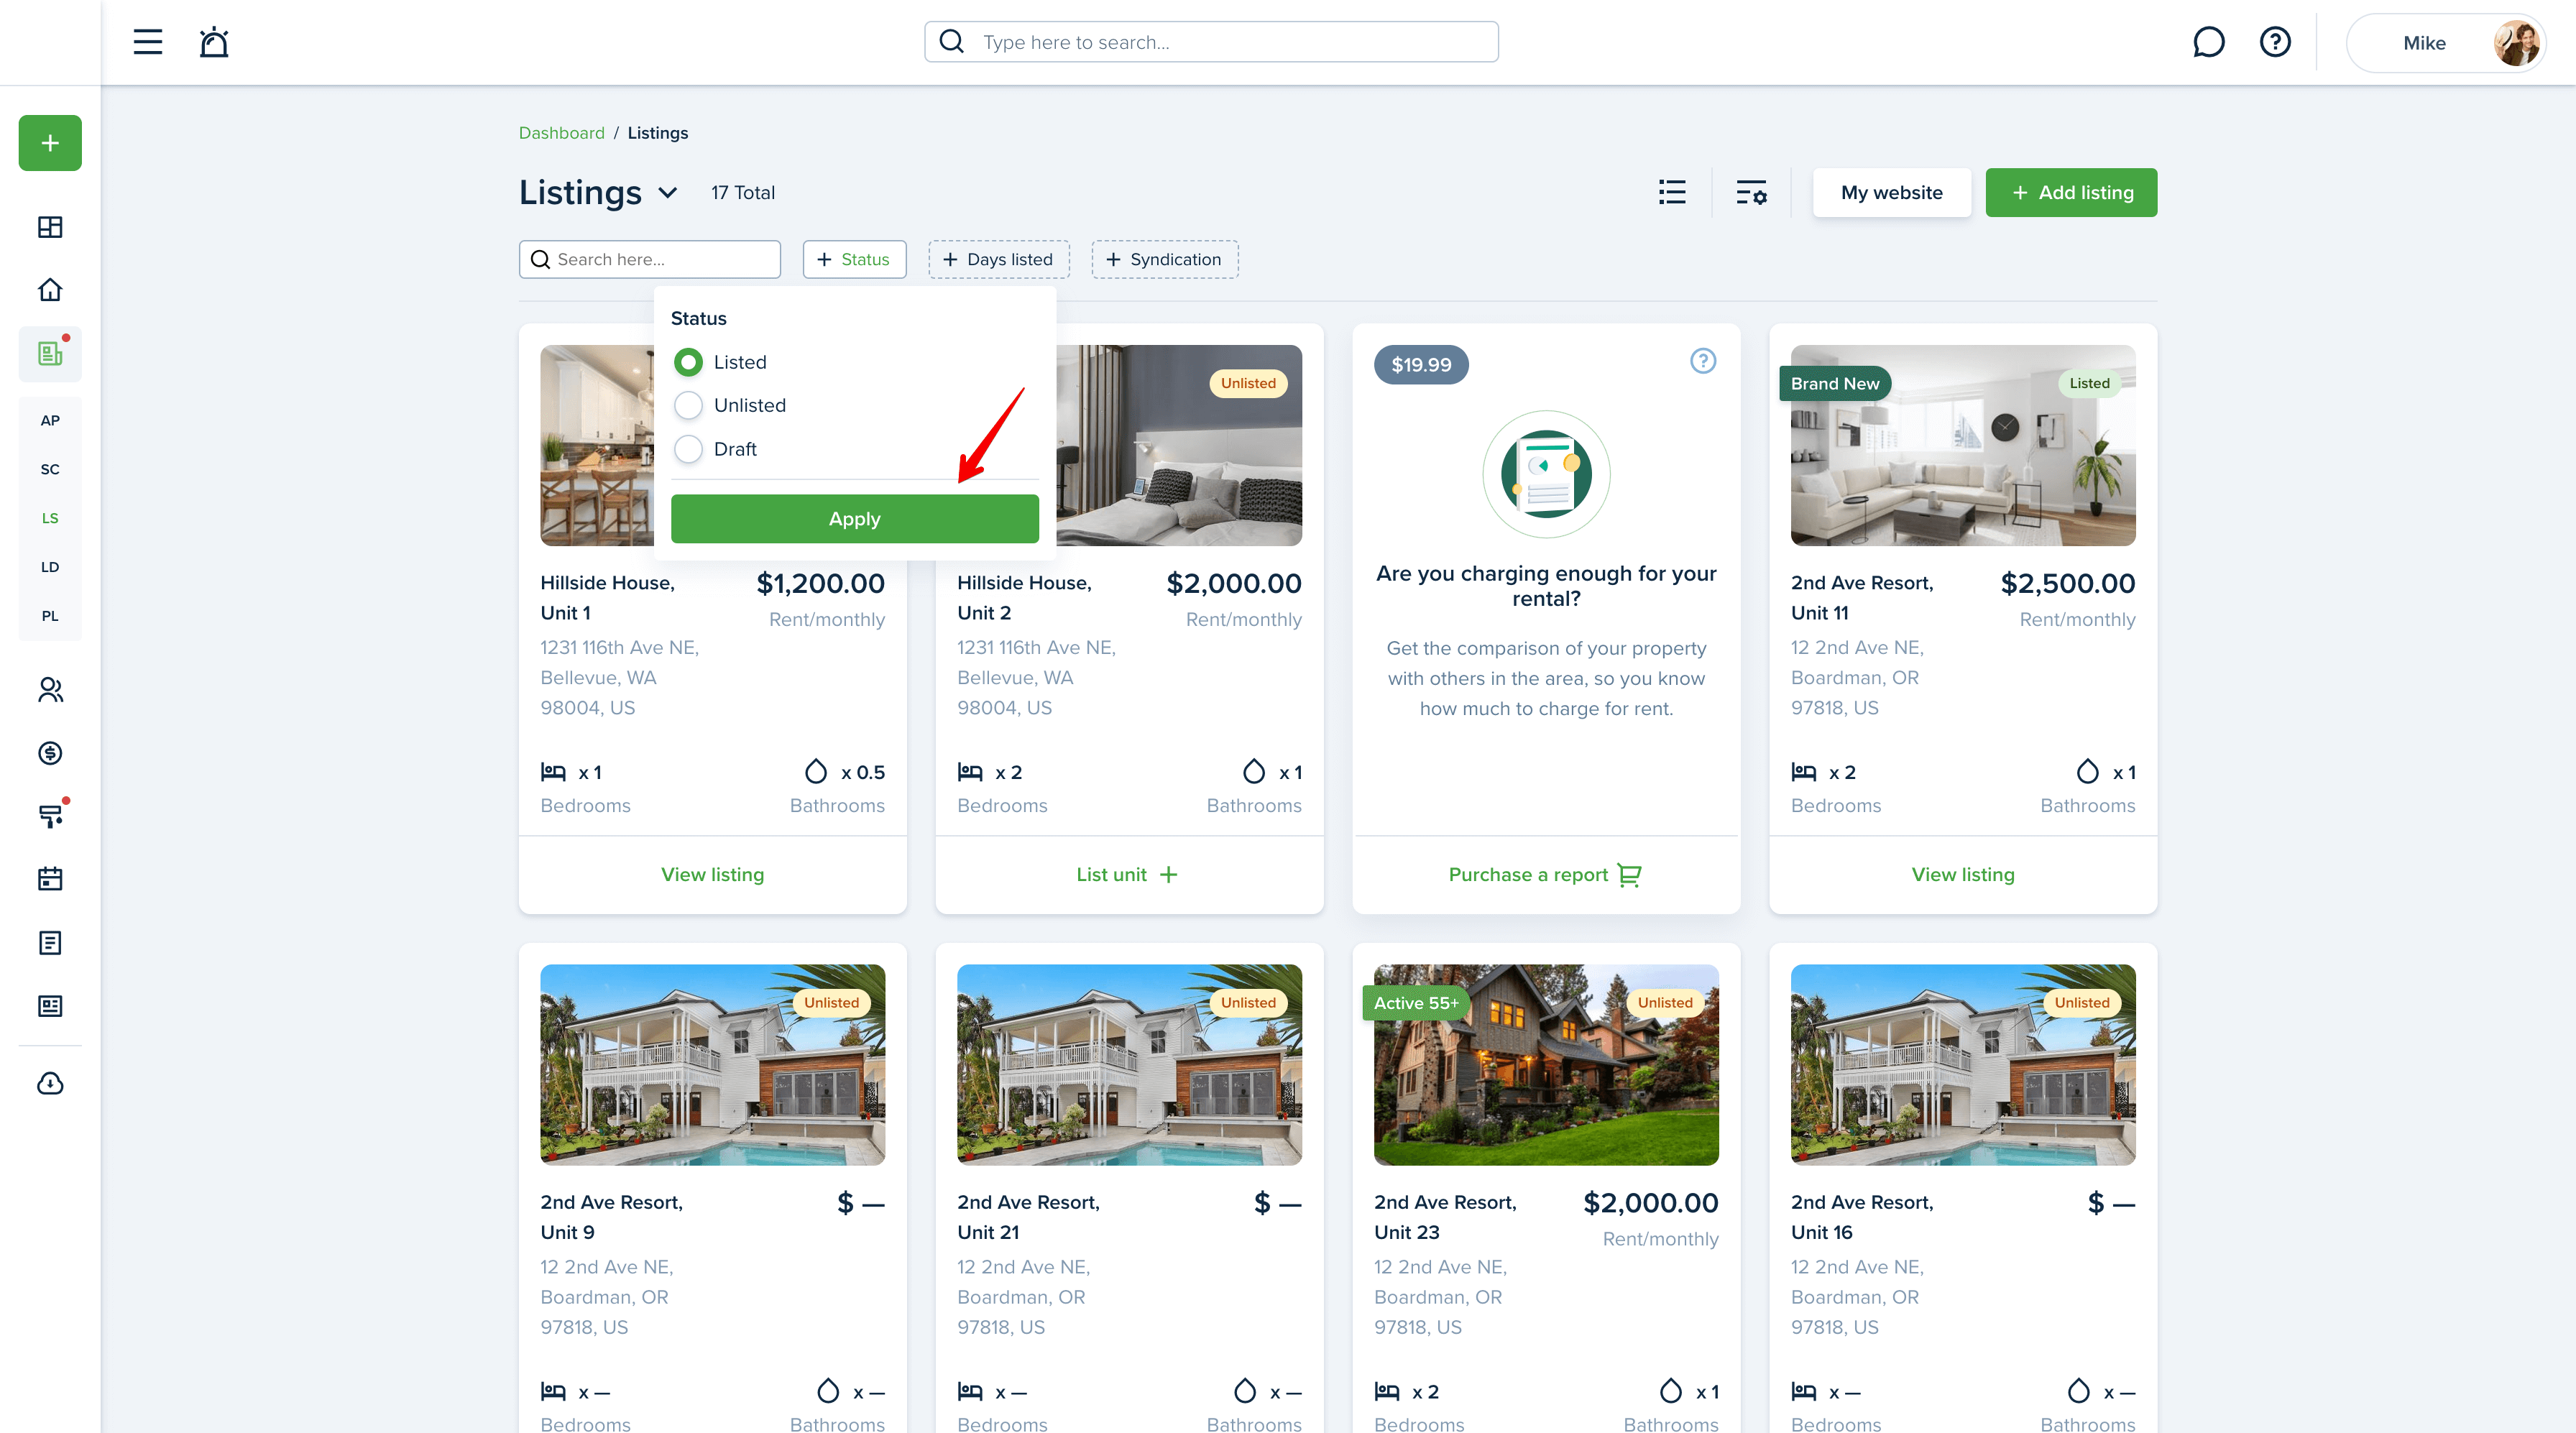Select the Unlisted status radio button
Viewport: 2576px width, 1433px height.
click(x=688, y=405)
